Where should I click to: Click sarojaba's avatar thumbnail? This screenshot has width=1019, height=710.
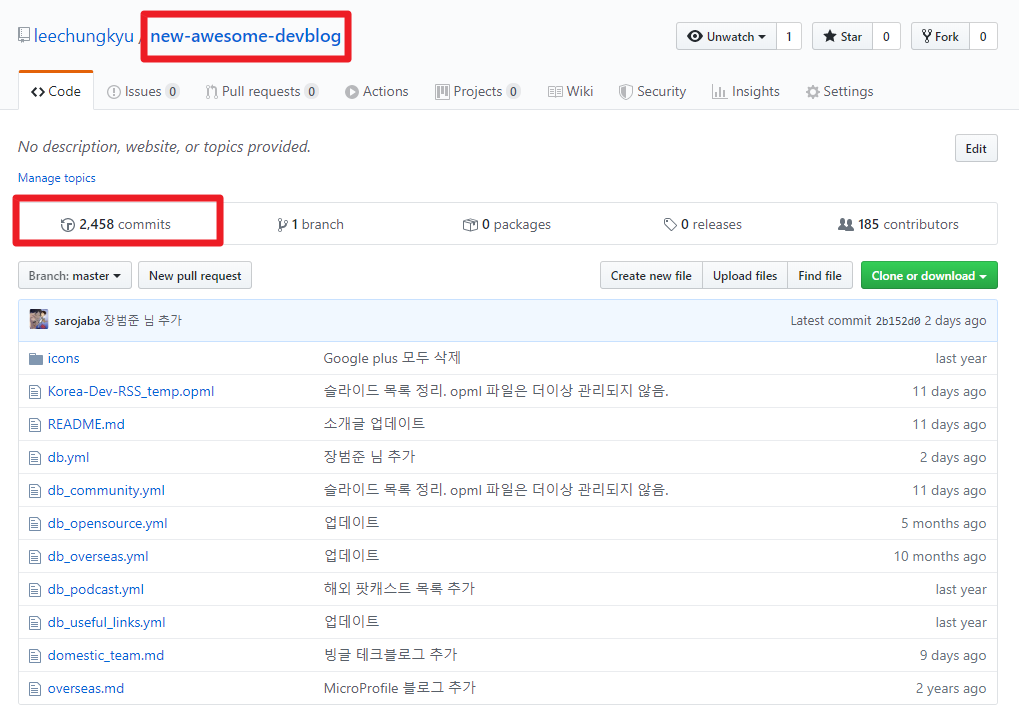click(x=37, y=319)
